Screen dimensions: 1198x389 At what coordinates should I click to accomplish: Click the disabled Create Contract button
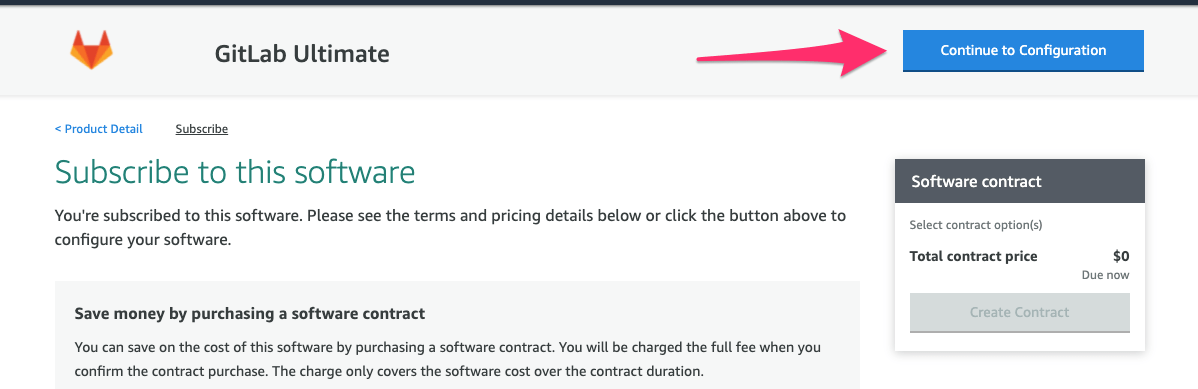tap(1019, 313)
